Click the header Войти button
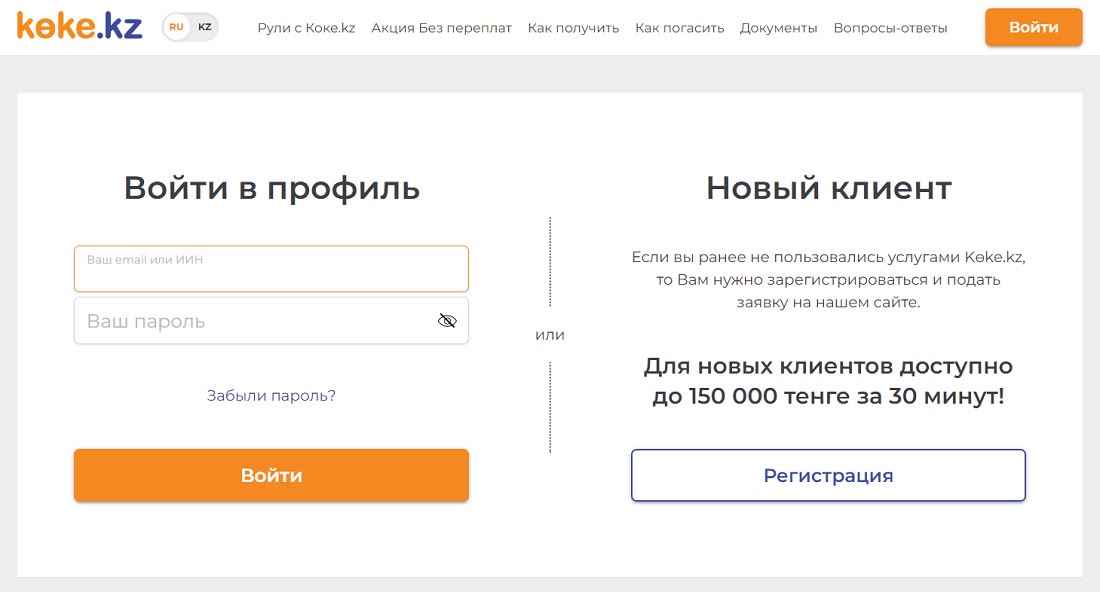Image resolution: width=1100 pixels, height=592 pixels. coord(1033,27)
